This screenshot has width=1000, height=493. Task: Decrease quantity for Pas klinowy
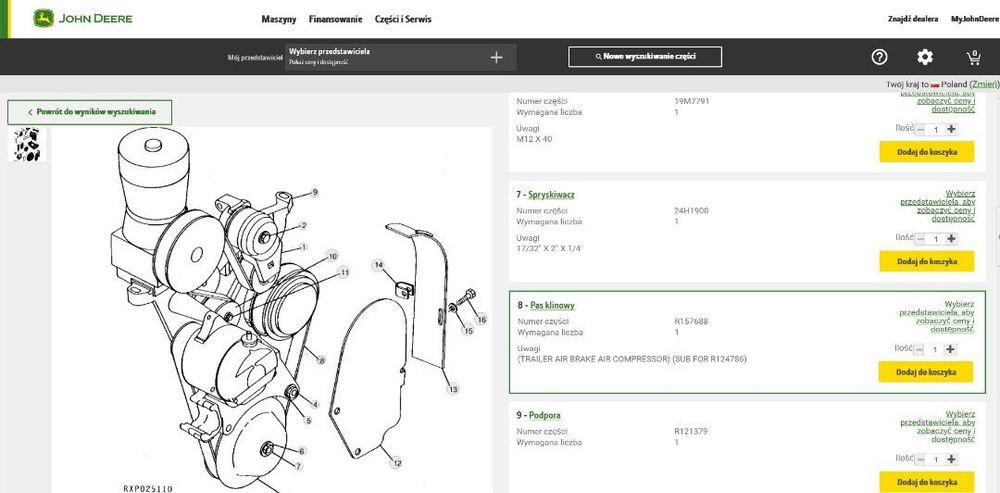[920, 350]
